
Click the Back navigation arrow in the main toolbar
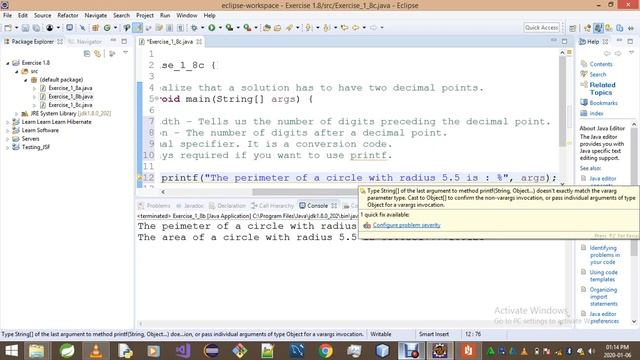coord(356,28)
